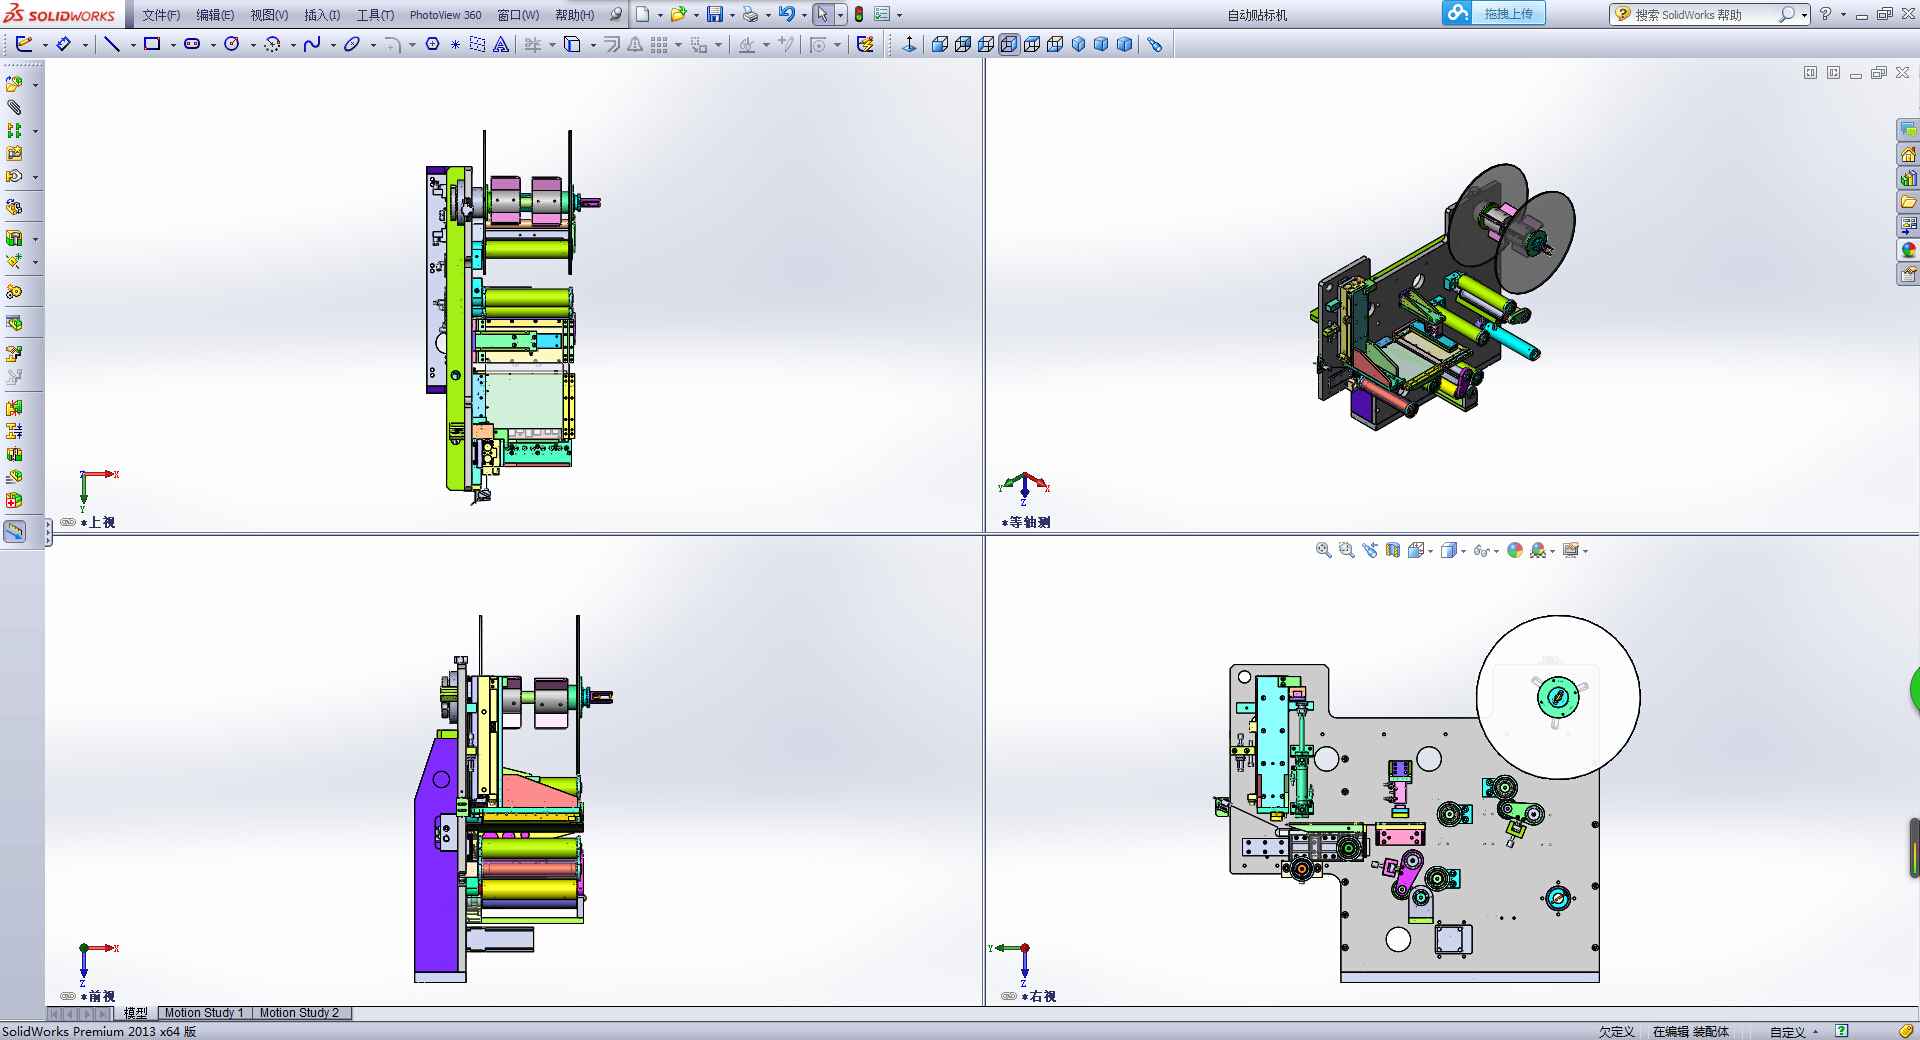
Task: Open the Design Library task pane tab
Action: coord(1908,178)
